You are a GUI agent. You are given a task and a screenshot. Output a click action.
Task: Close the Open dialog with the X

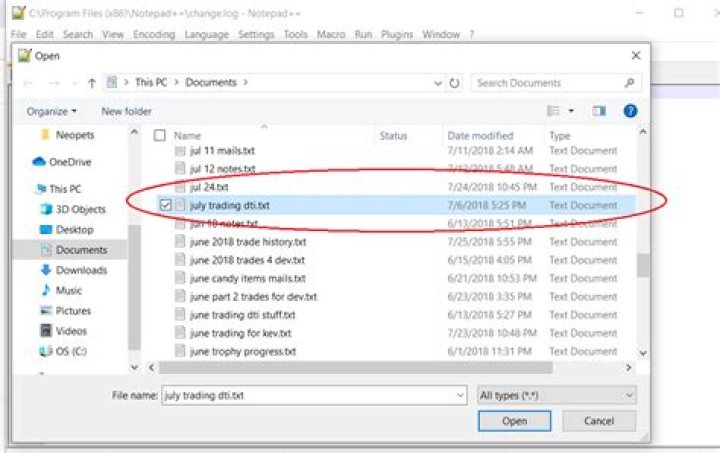click(x=636, y=56)
